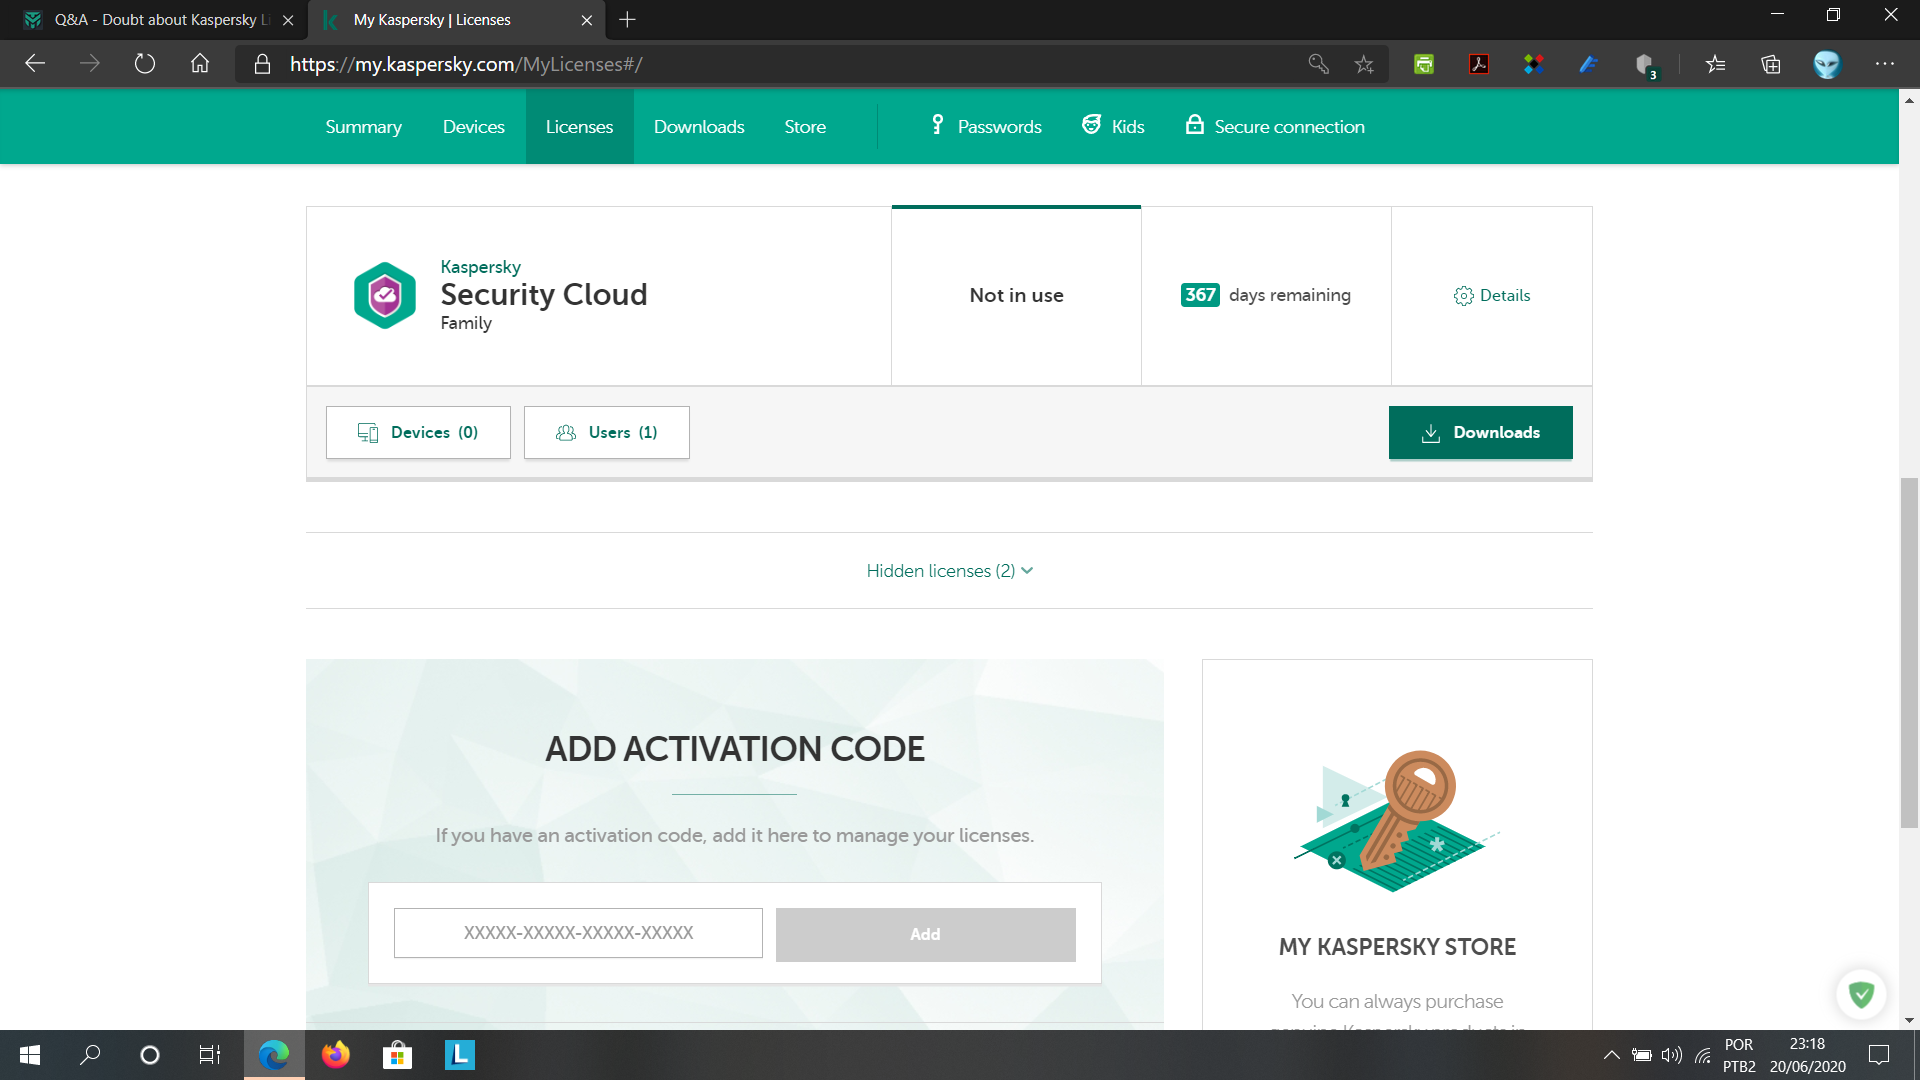Click the Kaspersky shield badge at bottom right

click(x=1860, y=994)
